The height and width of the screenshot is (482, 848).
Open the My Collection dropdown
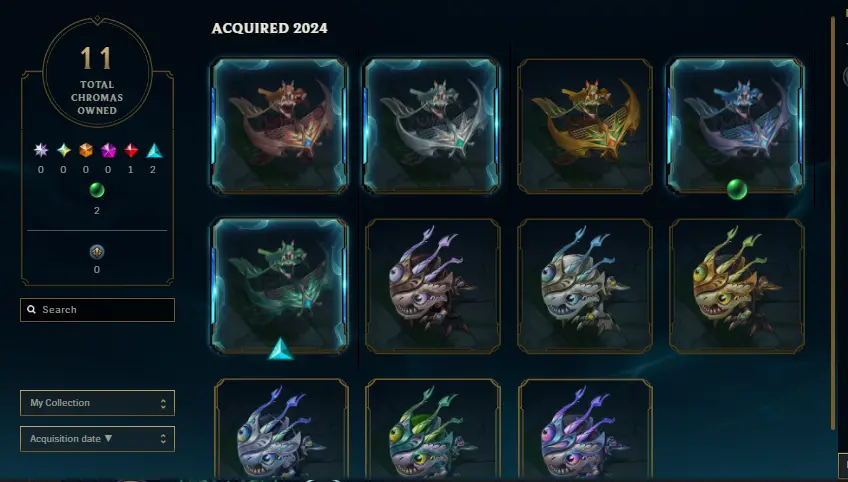coord(97,403)
